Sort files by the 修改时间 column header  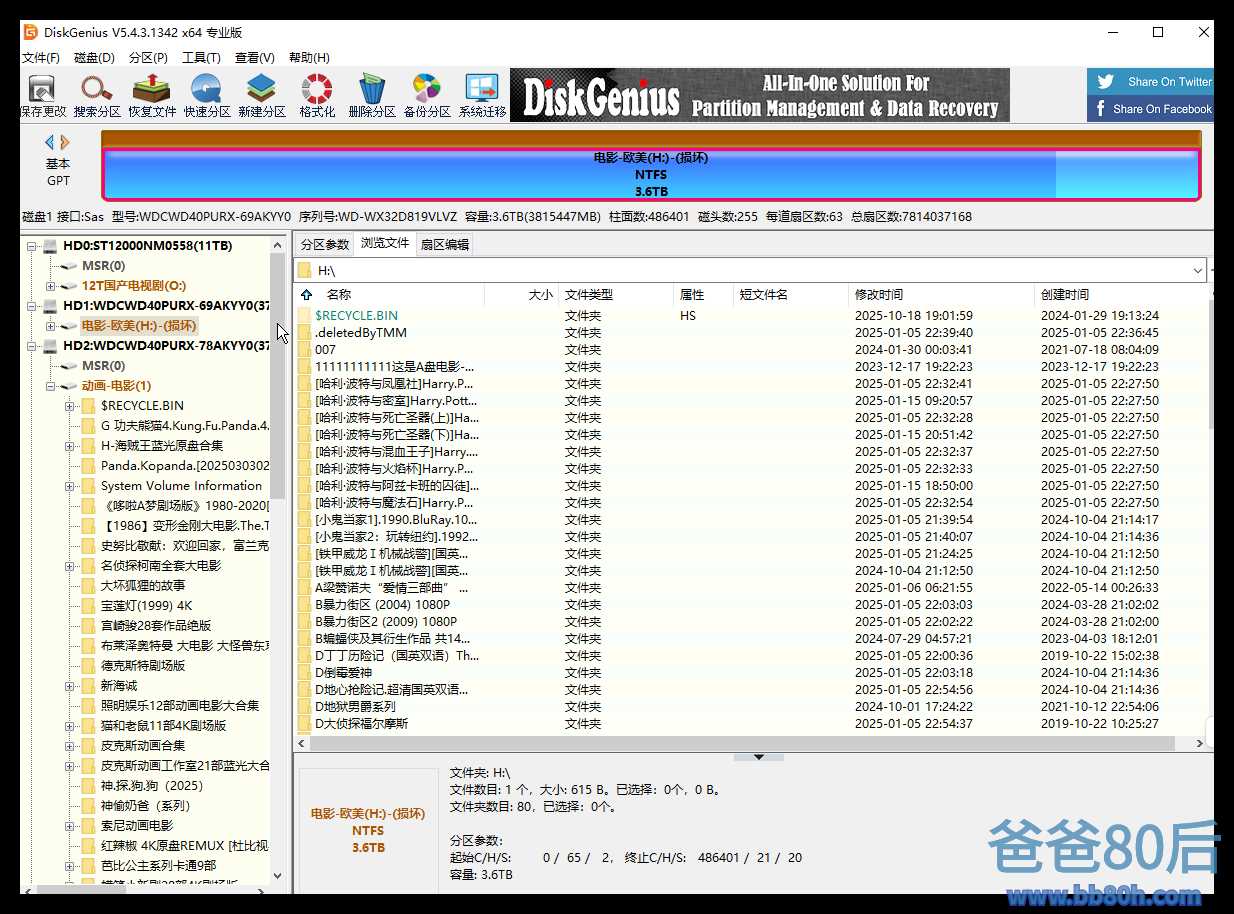coord(879,295)
